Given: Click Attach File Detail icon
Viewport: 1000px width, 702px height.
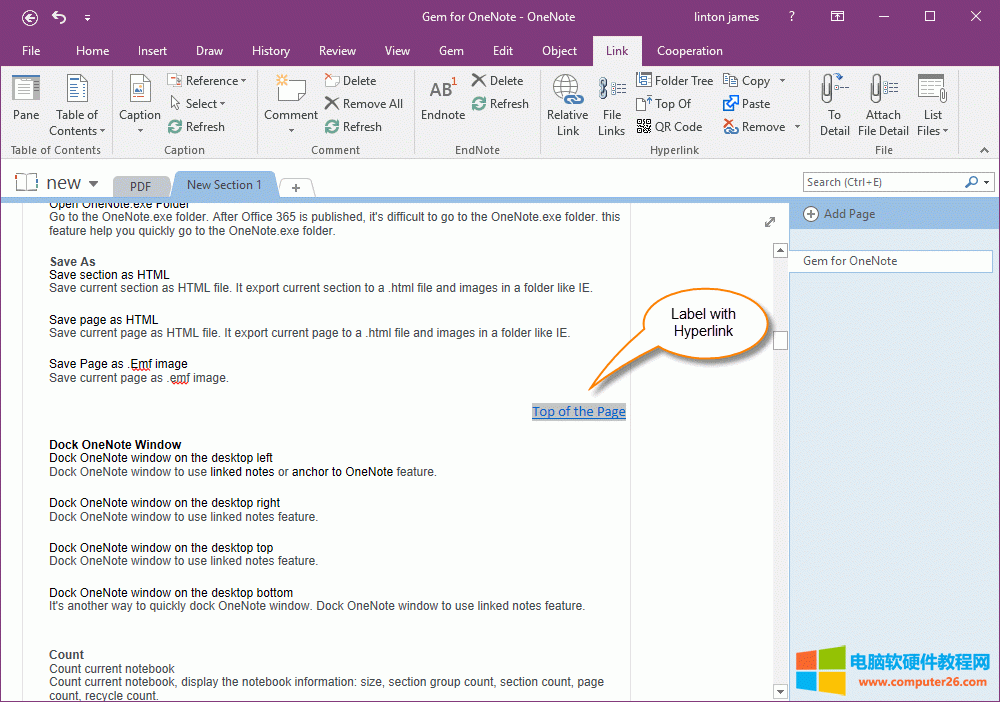Looking at the screenshot, I should point(883,104).
